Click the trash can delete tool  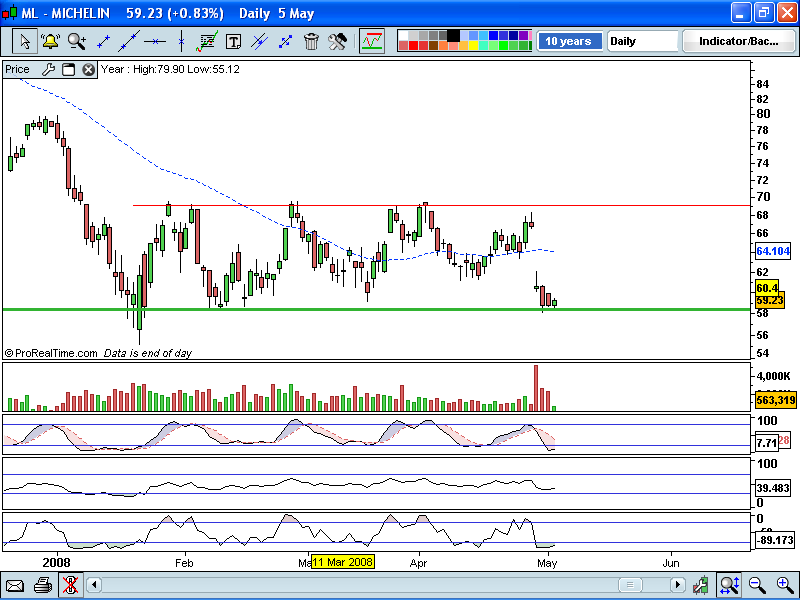point(311,41)
